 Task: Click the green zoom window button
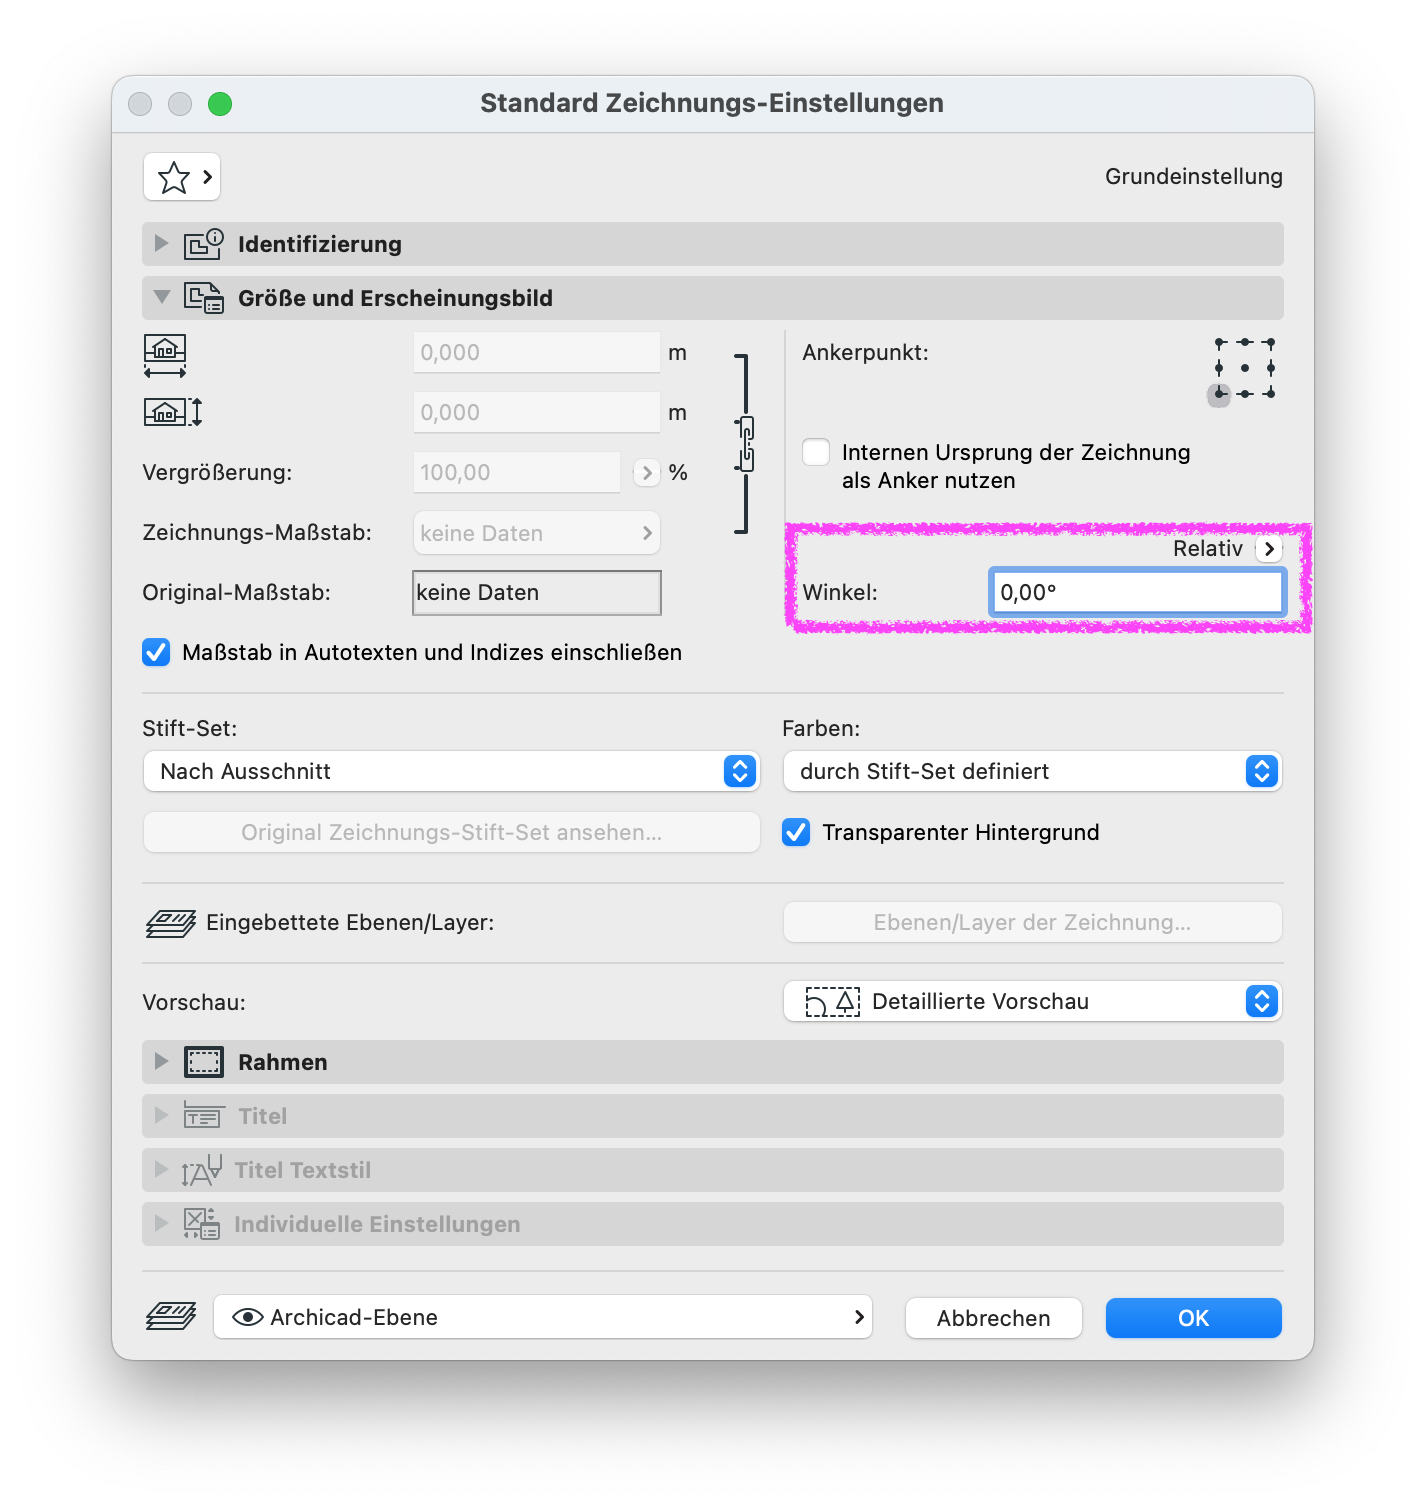pyautogui.click(x=220, y=104)
